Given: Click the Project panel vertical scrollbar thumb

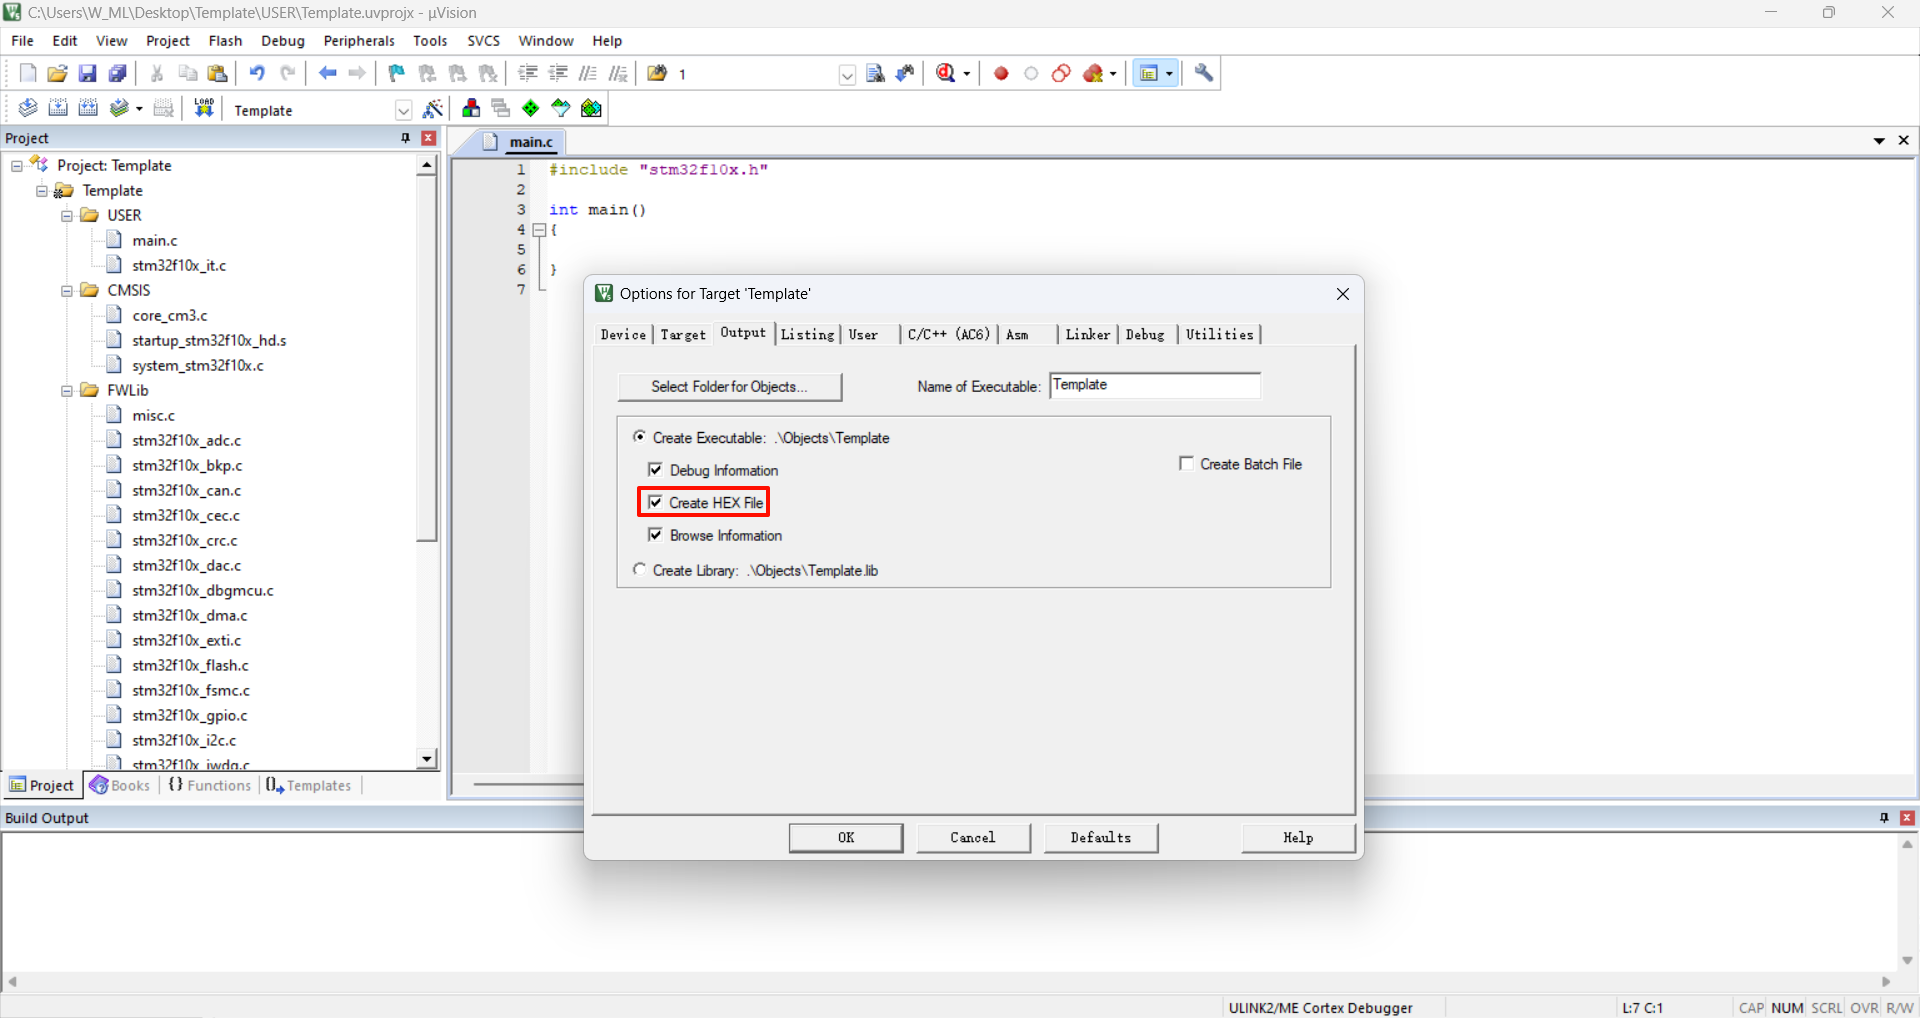Looking at the screenshot, I should pyautogui.click(x=427, y=359).
